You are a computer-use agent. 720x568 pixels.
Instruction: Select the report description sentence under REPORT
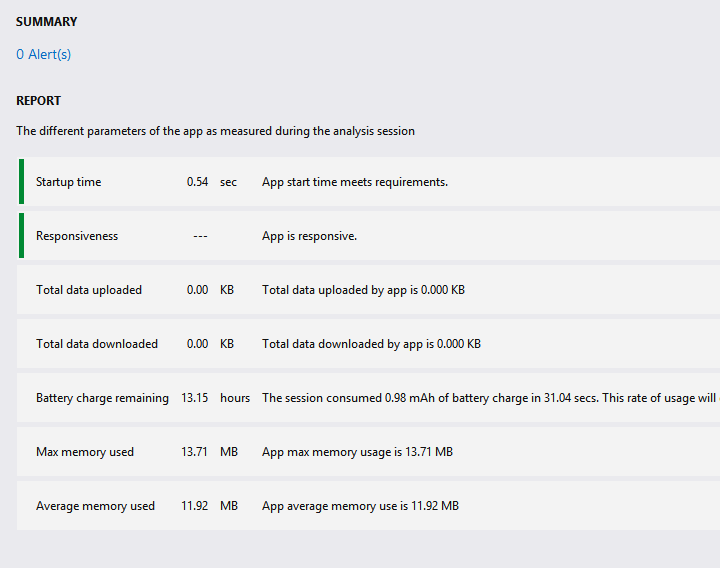[x=215, y=131]
